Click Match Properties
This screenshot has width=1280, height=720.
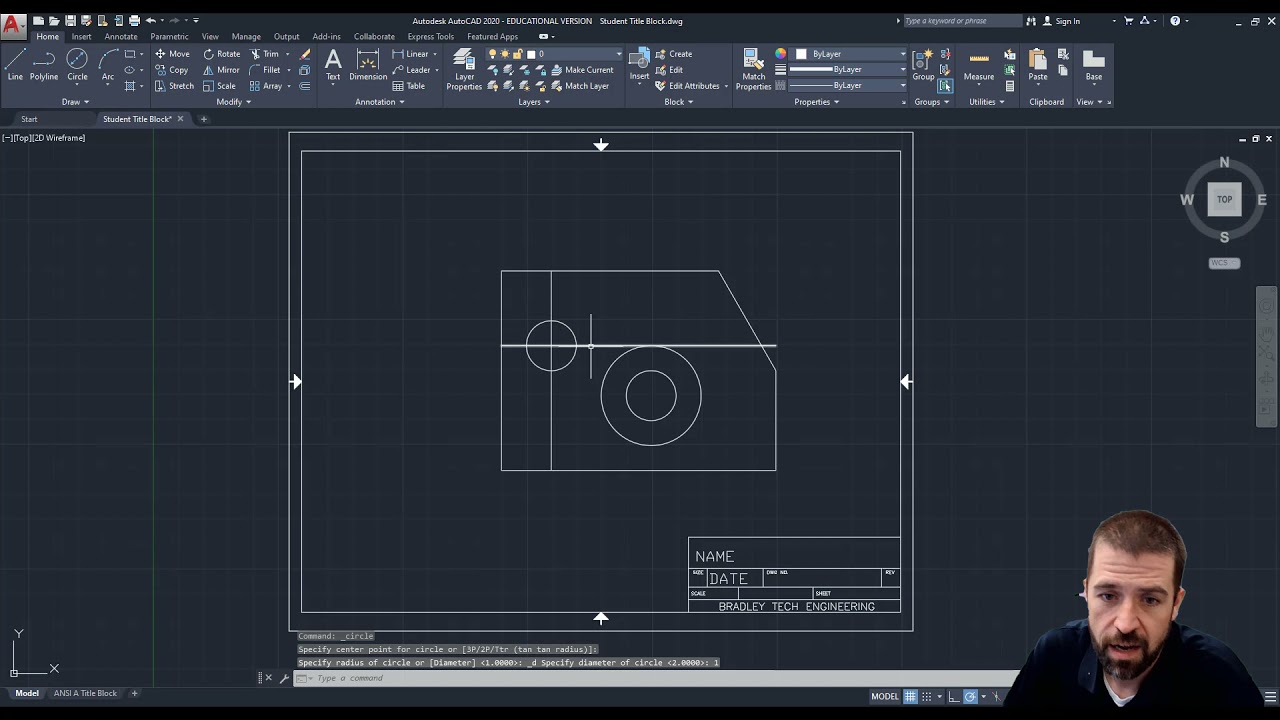pyautogui.click(x=753, y=68)
